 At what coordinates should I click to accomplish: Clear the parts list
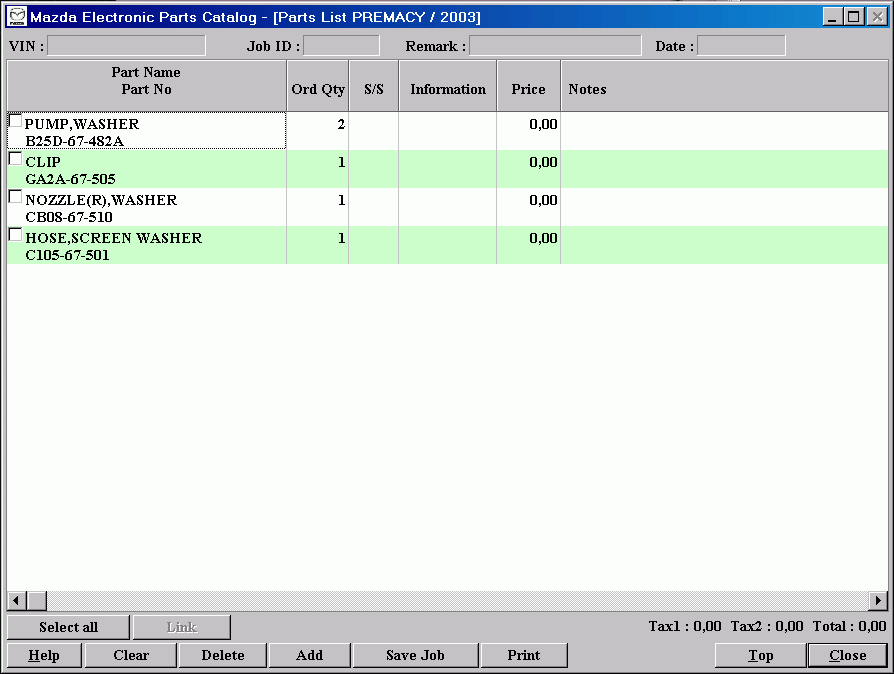pos(131,655)
